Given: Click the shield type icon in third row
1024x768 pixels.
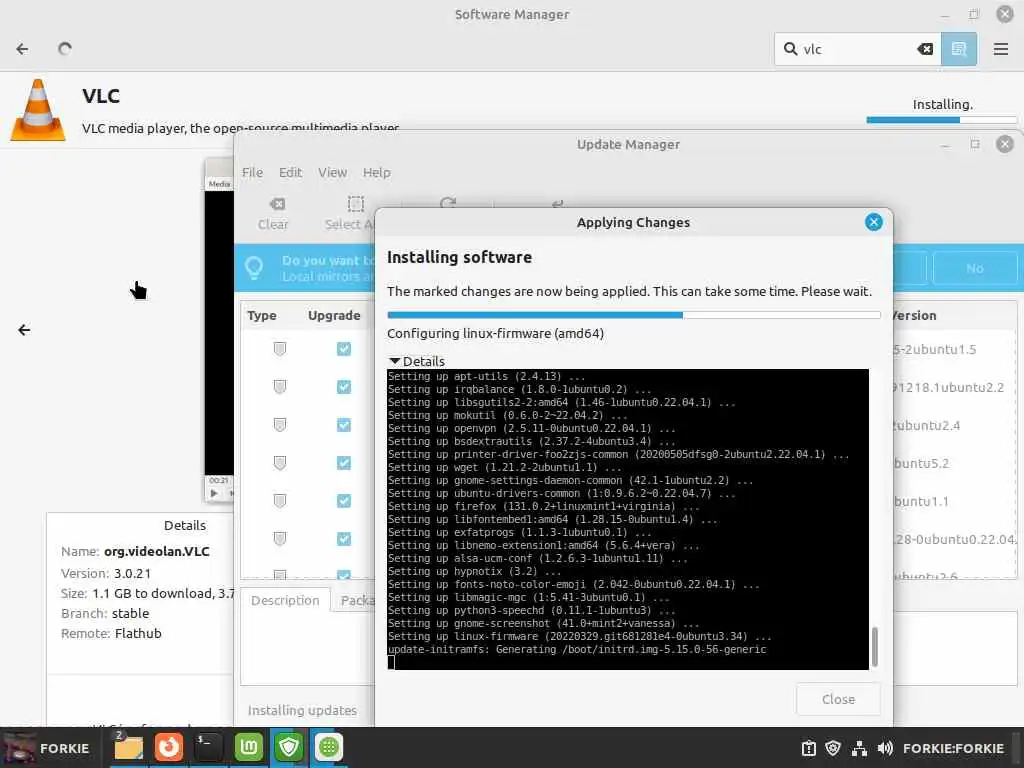Looking at the screenshot, I should (x=280, y=424).
